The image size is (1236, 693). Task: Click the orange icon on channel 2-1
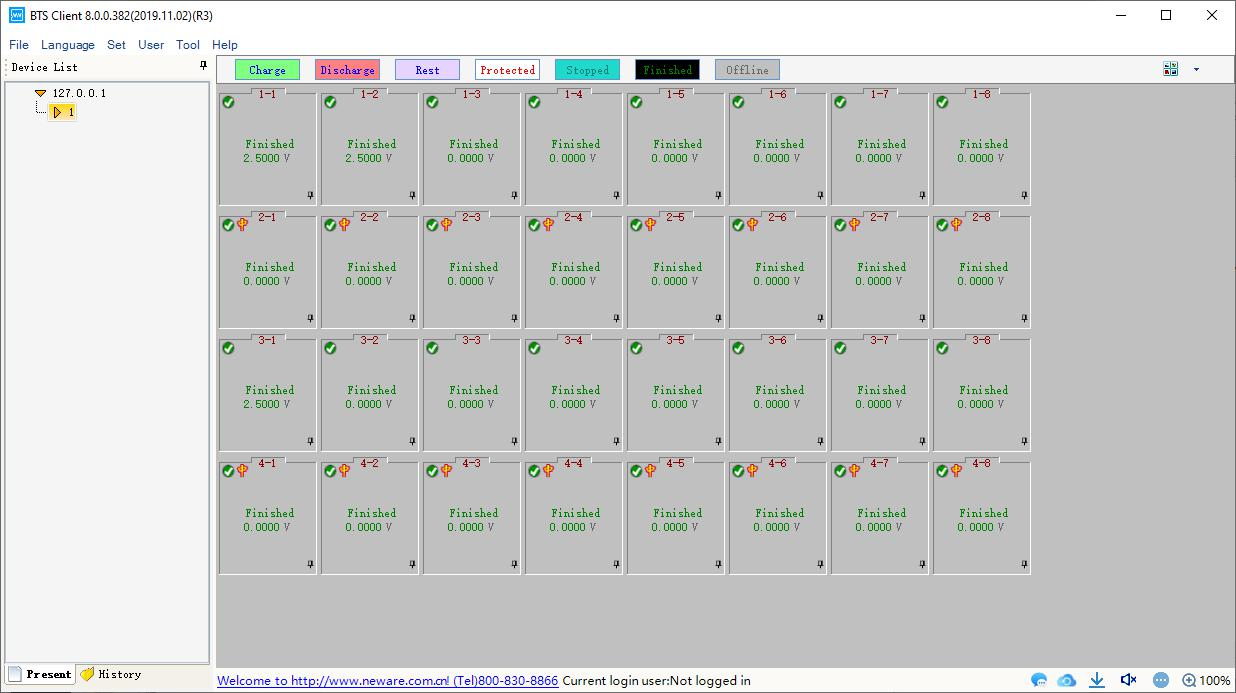click(242, 225)
